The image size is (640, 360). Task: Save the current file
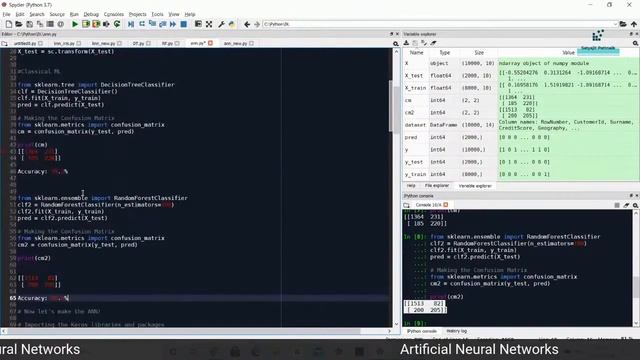(29, 24)
